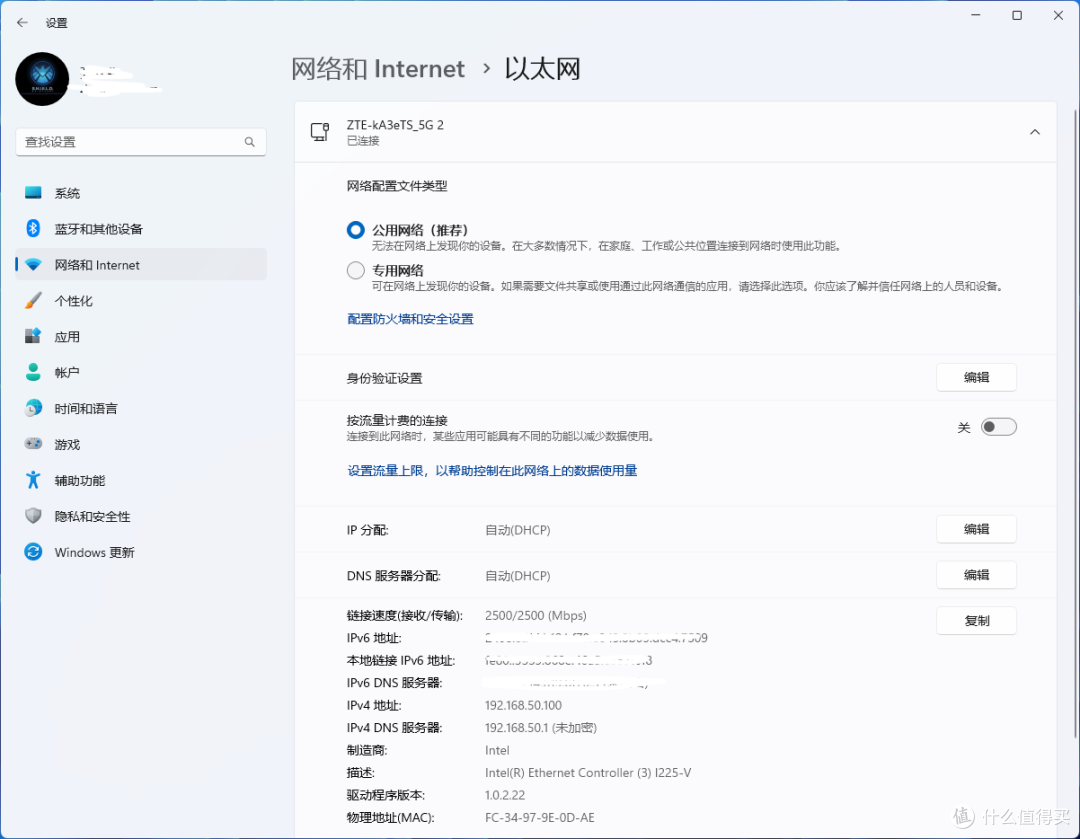
Task: Click the 网络和 Internet breadcrumb
Action: point(377,69)
